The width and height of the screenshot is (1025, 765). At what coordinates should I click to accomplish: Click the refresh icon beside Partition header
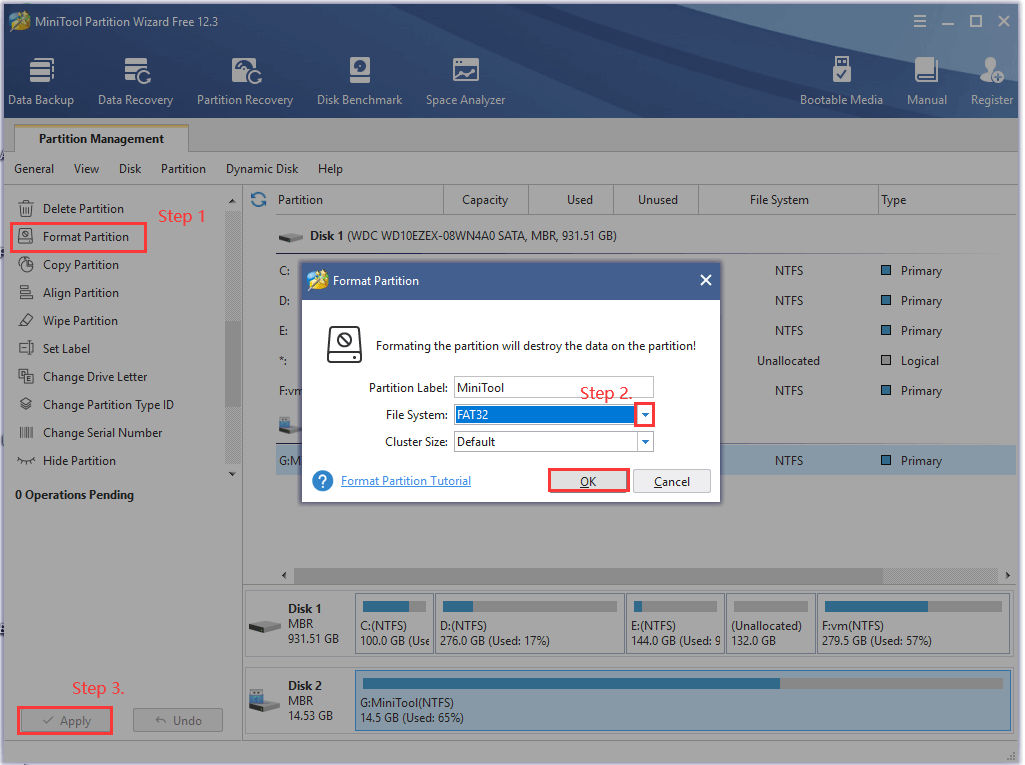click(259, 199)
